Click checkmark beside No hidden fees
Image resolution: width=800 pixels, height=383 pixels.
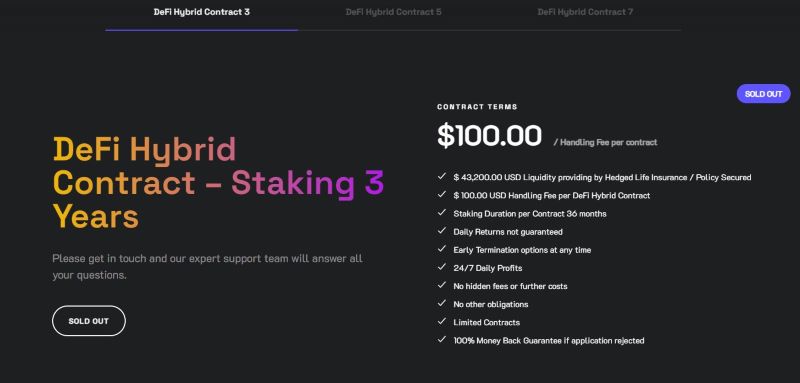coord(442,285)
